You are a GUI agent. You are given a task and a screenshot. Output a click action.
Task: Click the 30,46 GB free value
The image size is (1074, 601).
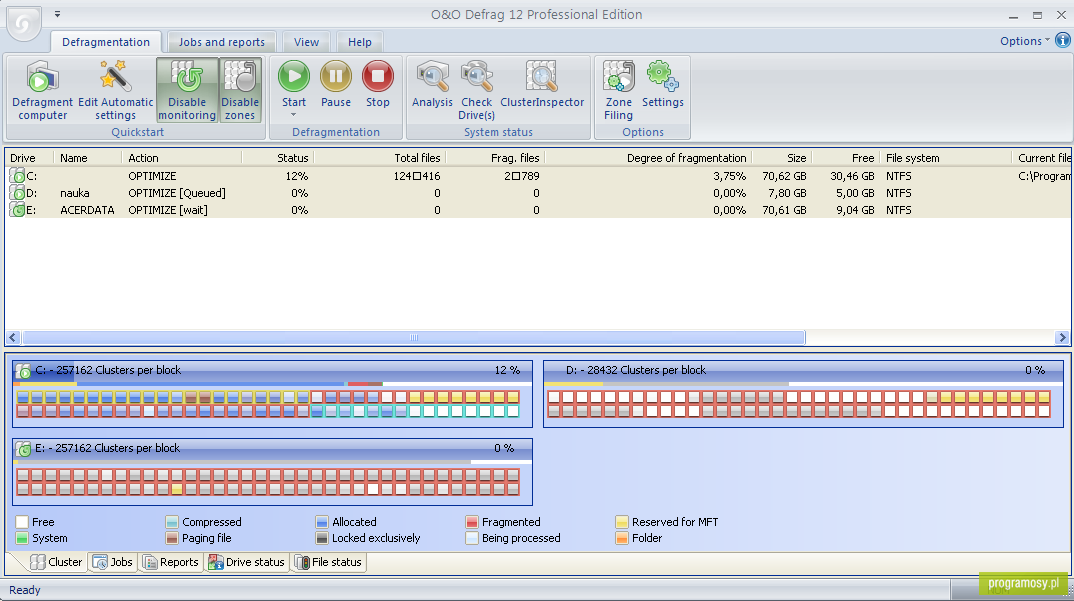852,176
